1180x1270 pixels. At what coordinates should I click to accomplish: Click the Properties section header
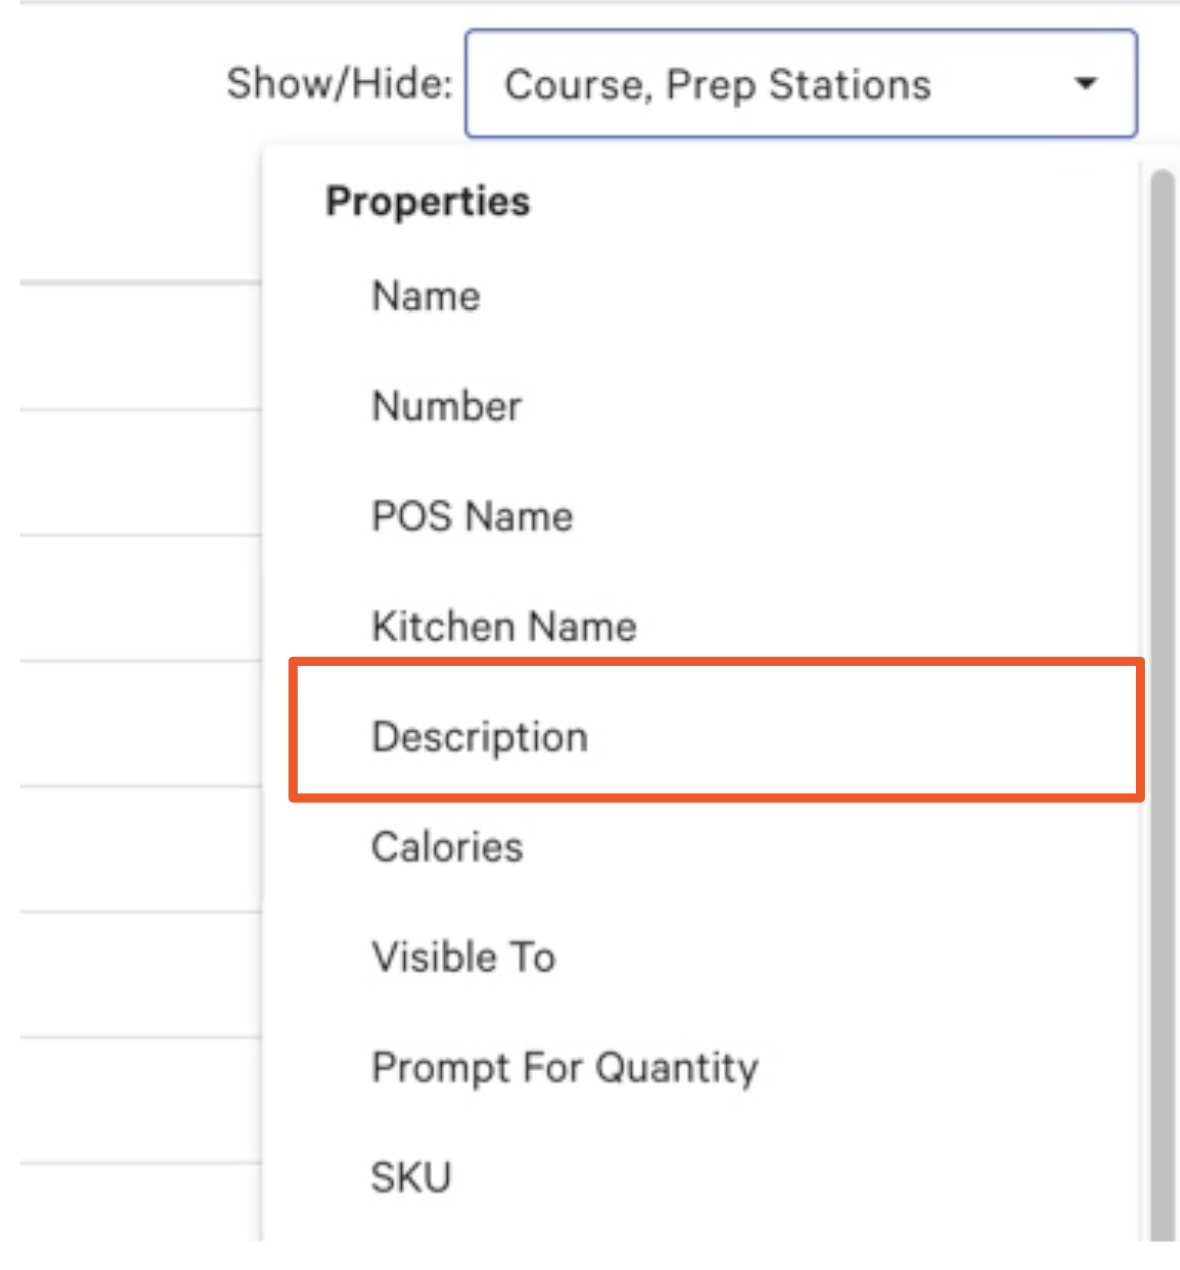[427, 201]
